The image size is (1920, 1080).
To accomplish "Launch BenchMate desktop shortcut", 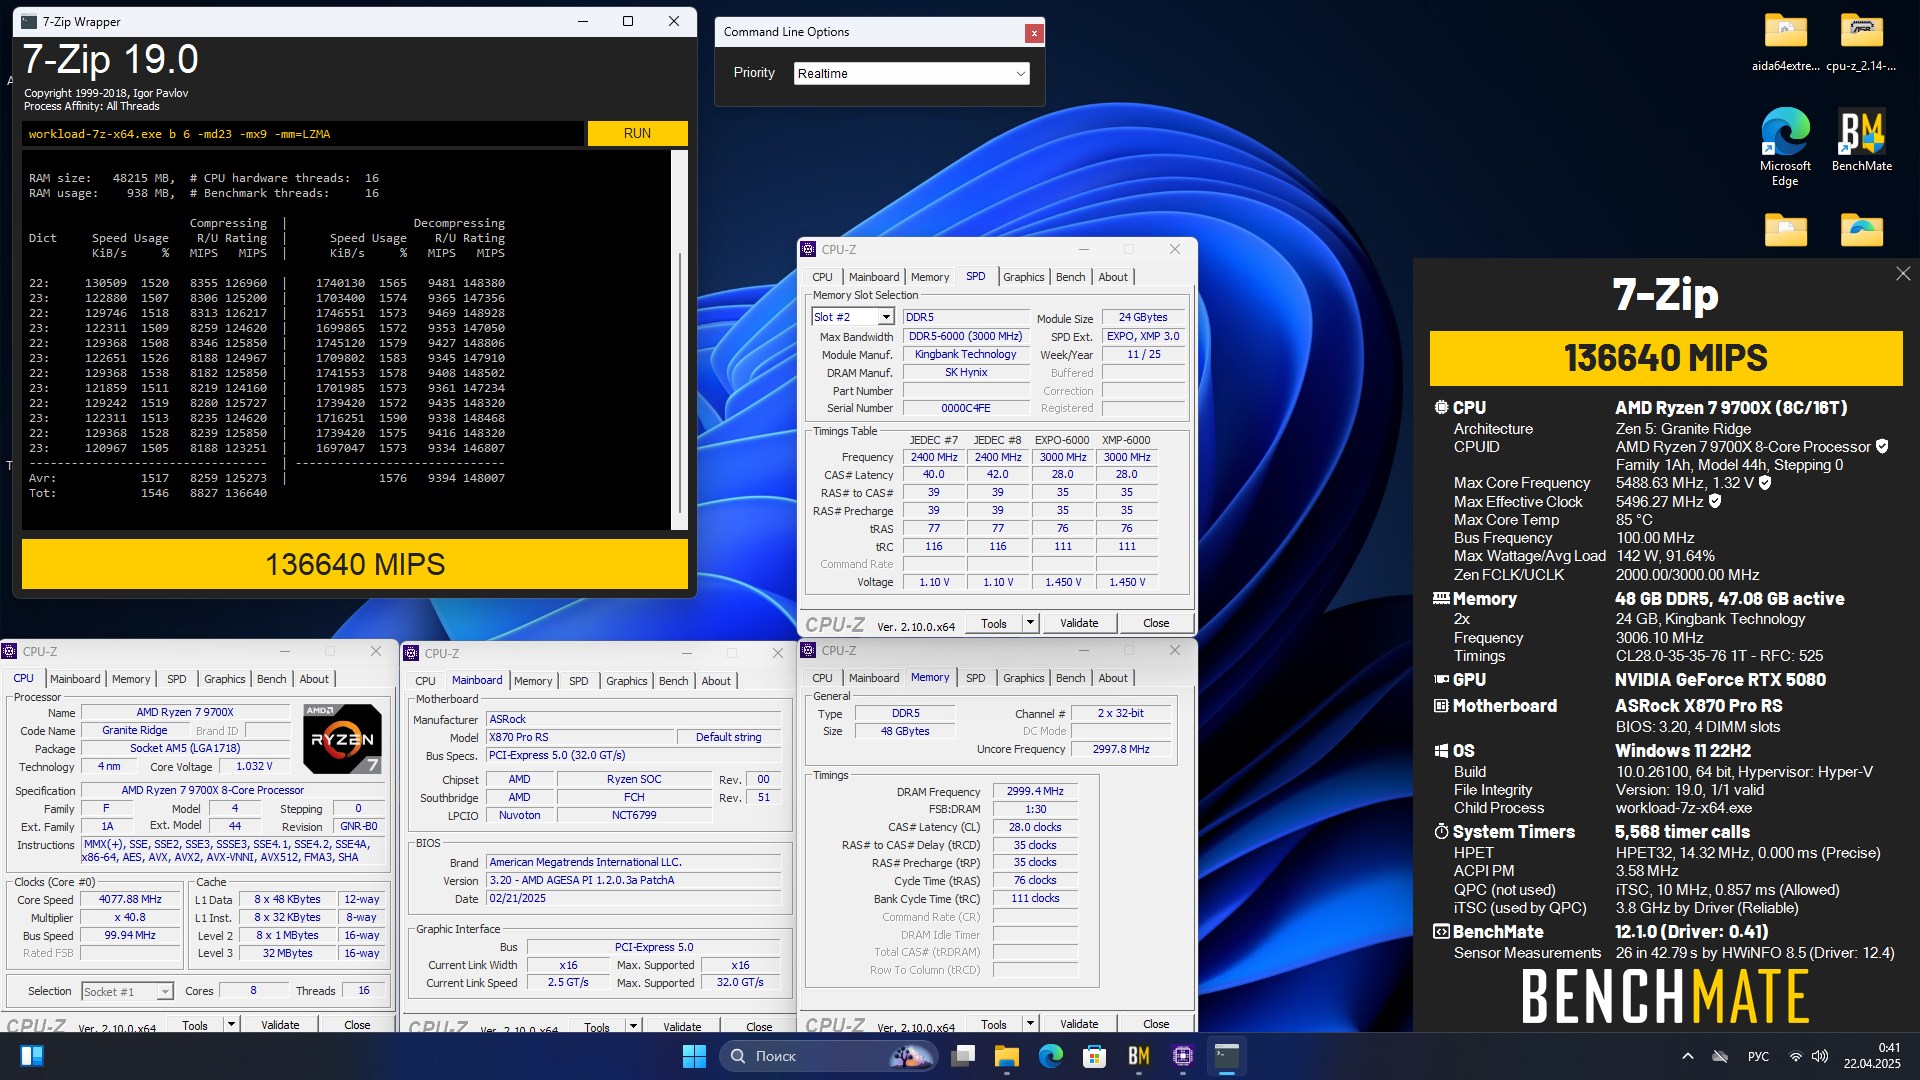I will click(1861, 140).
